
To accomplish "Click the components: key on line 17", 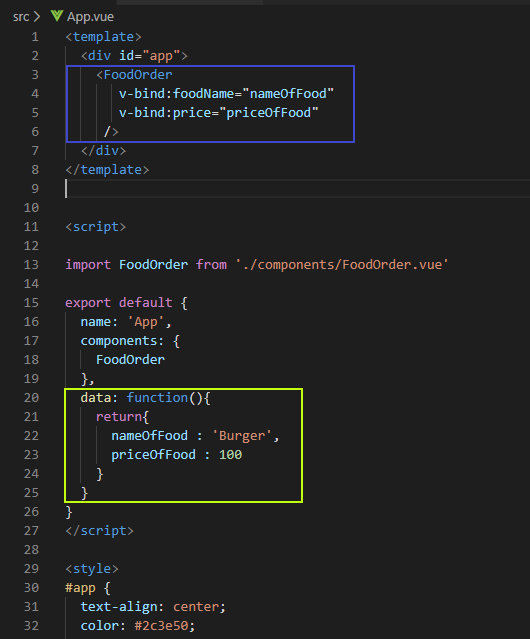I will [123, 341].
